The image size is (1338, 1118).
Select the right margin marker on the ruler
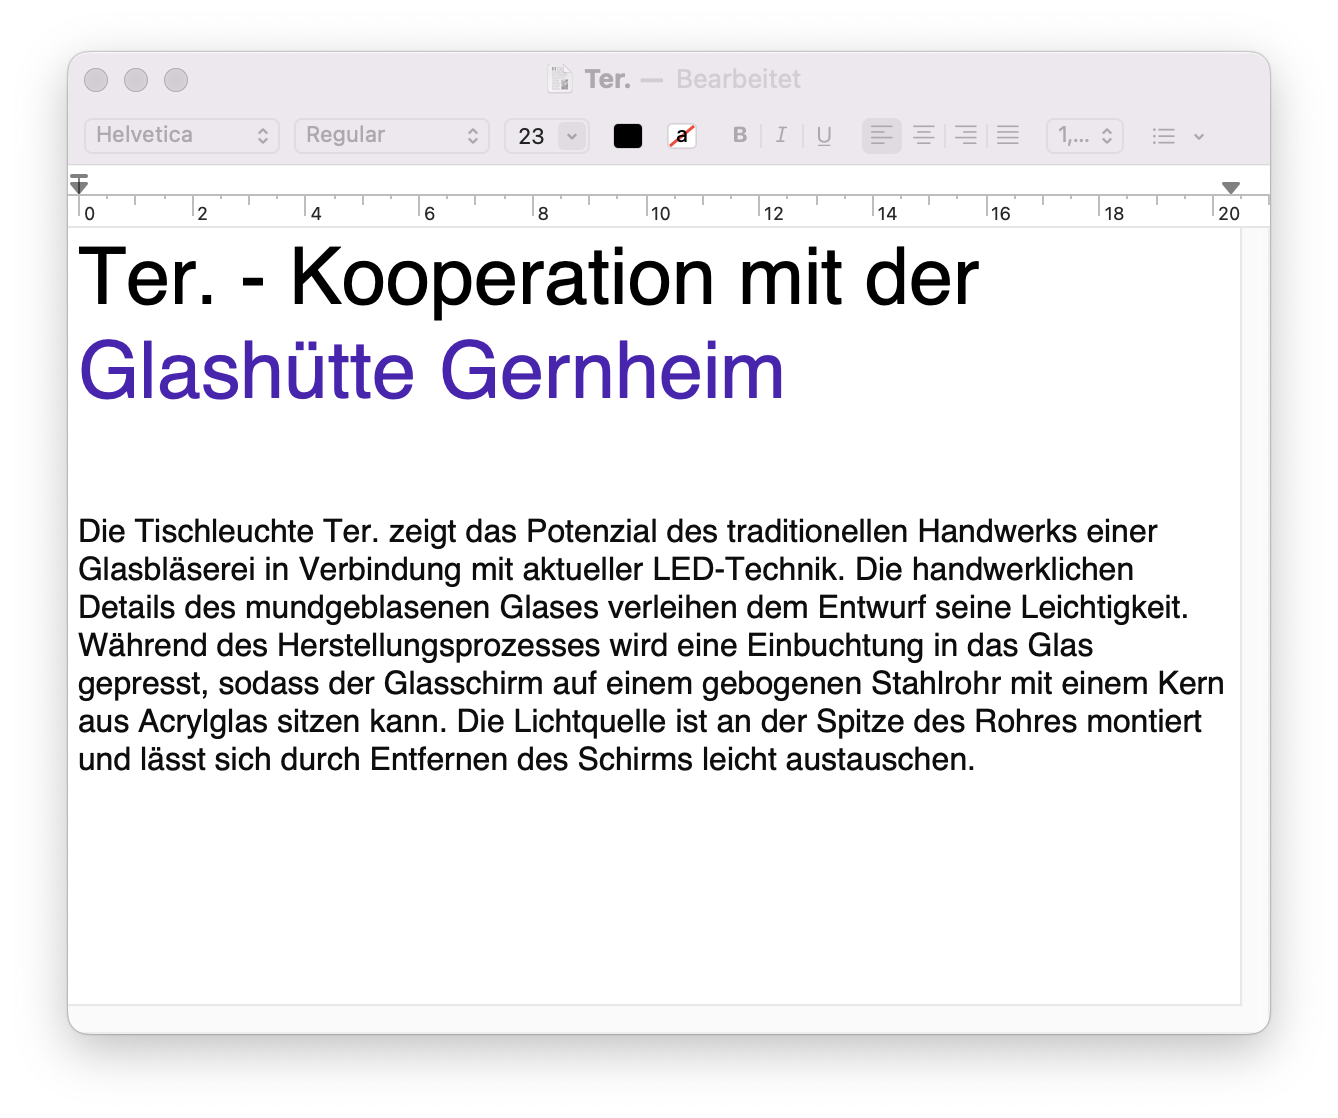(1231, 187)
